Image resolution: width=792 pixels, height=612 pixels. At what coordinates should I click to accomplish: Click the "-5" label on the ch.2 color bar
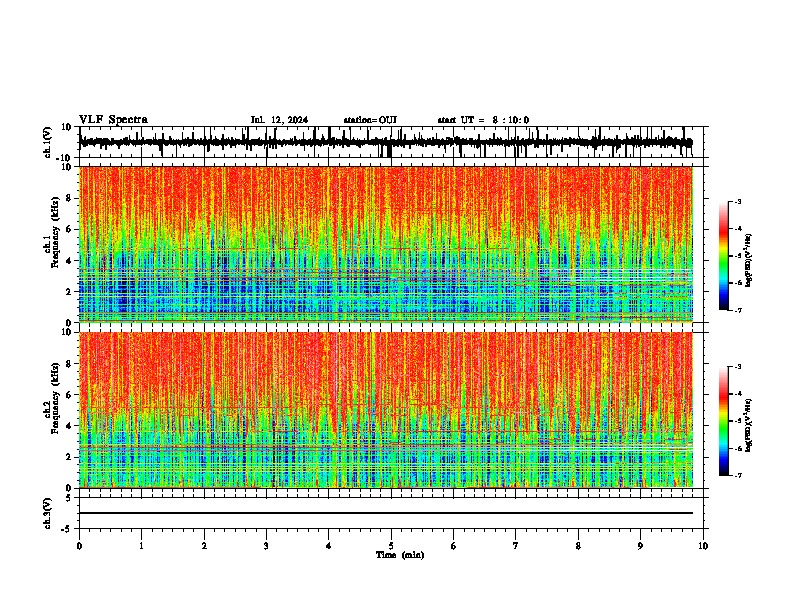pyautogui.click(x=737, y=421)
